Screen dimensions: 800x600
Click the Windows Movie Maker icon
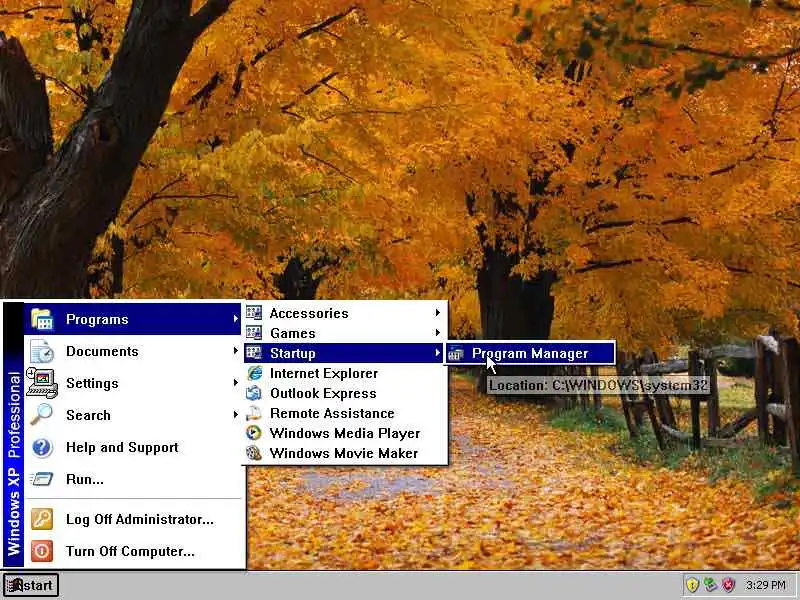(254, 453)
